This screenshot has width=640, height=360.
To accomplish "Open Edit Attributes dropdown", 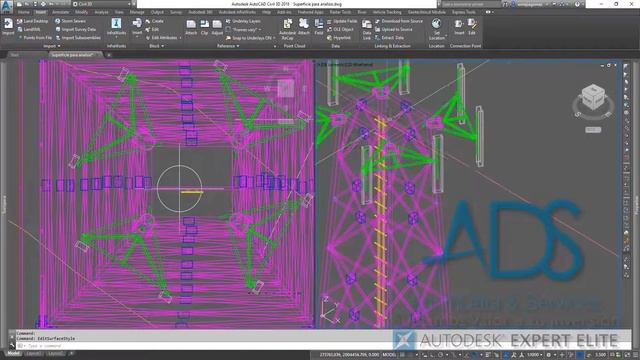I will coord(163,38).
